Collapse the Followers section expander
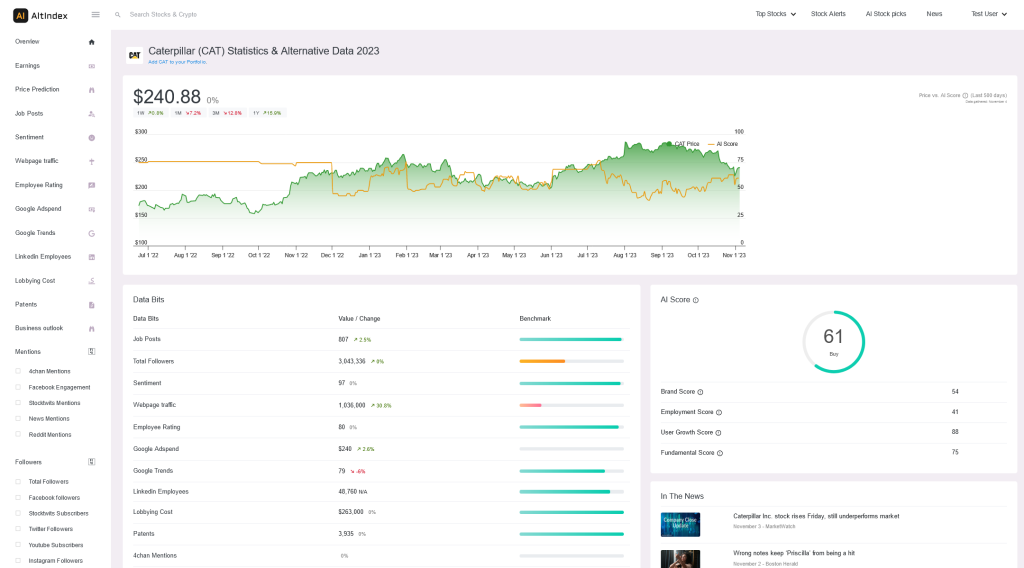This screenshot has height=568, width=1024. coord(91,462)
